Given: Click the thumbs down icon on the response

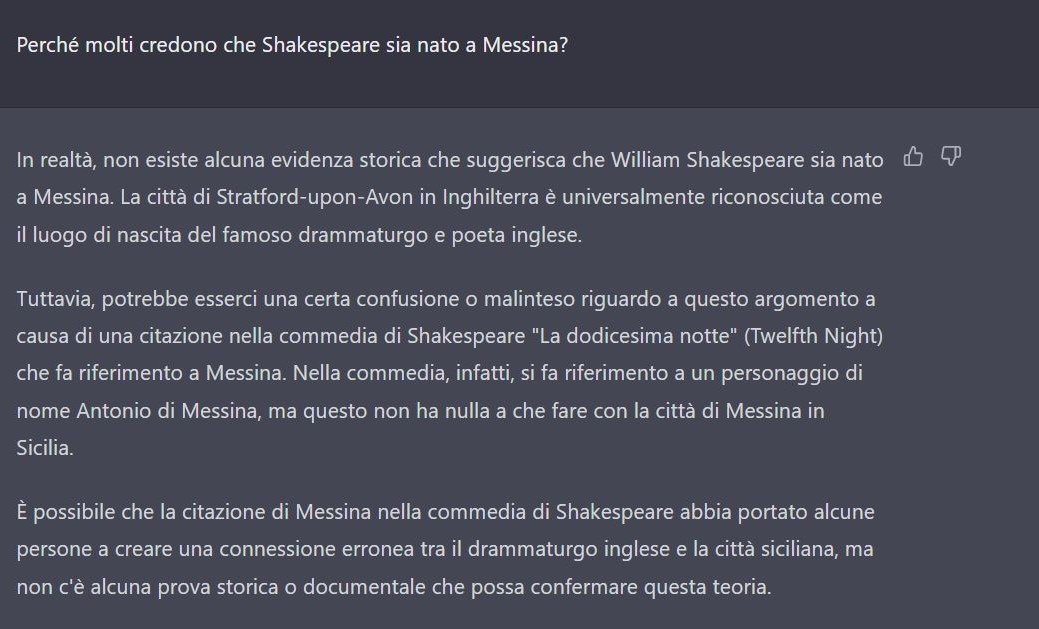Looking at the screenshot, I should tap(951, 156).
